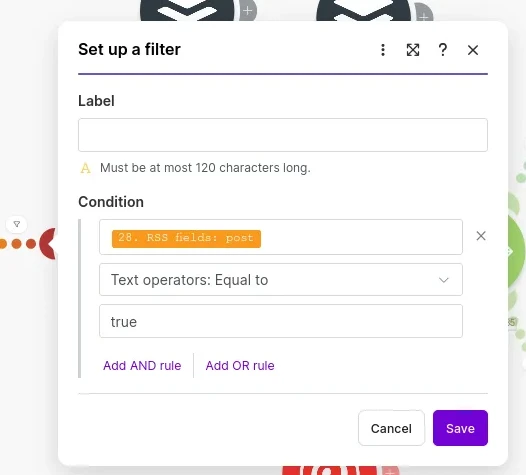Click the orange RSS fields: post pill

tap(186, 239)
